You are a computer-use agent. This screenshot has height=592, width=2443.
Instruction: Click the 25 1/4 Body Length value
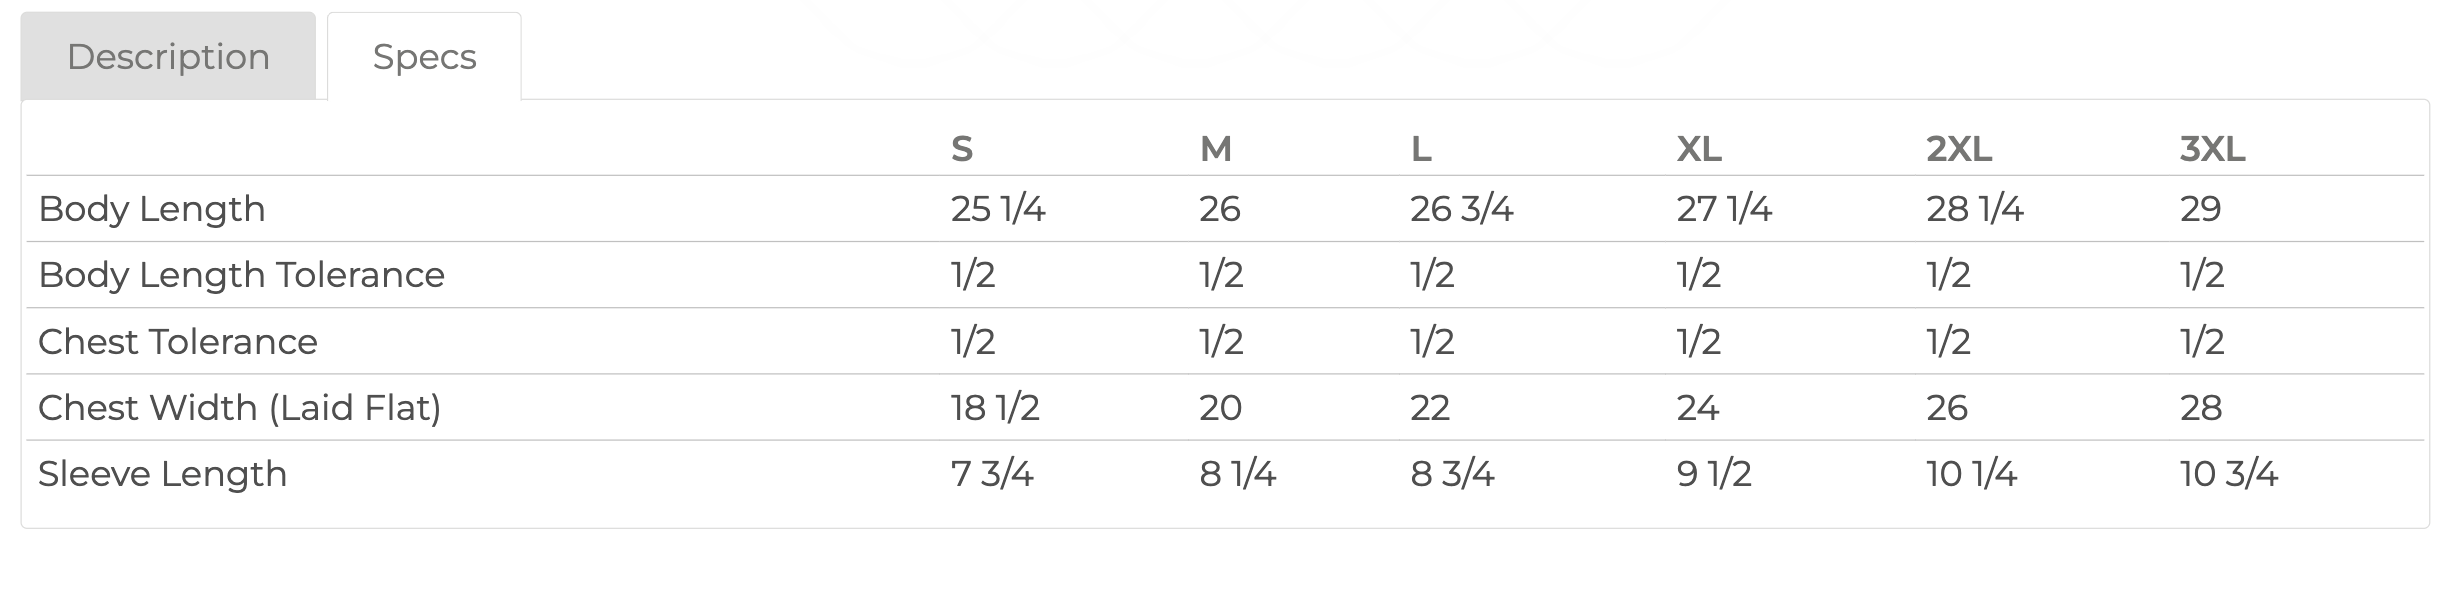pyautogui.click(x=997, y=209)
